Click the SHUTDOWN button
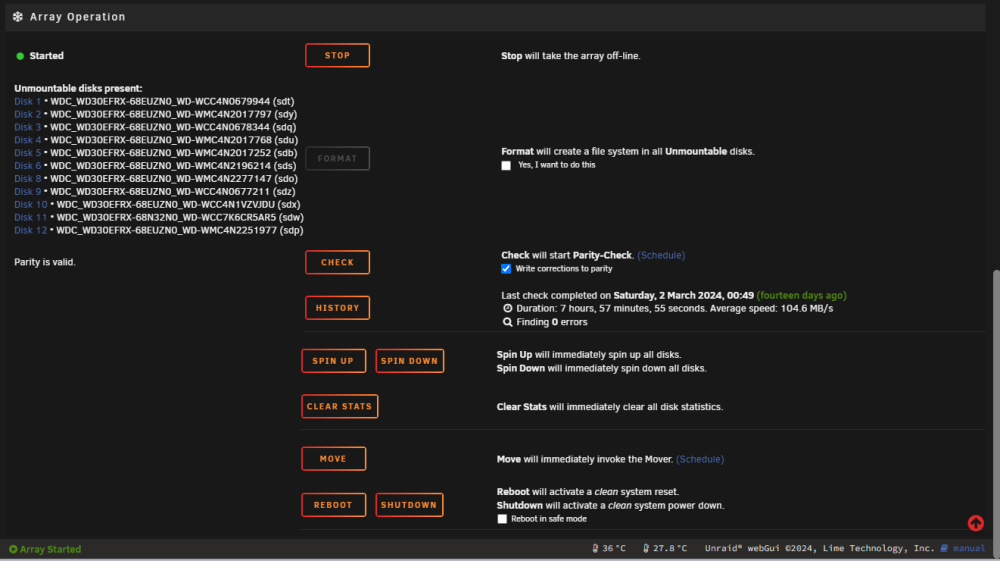Viewport: 1000px width, 561px height. (x=409, y=505)
